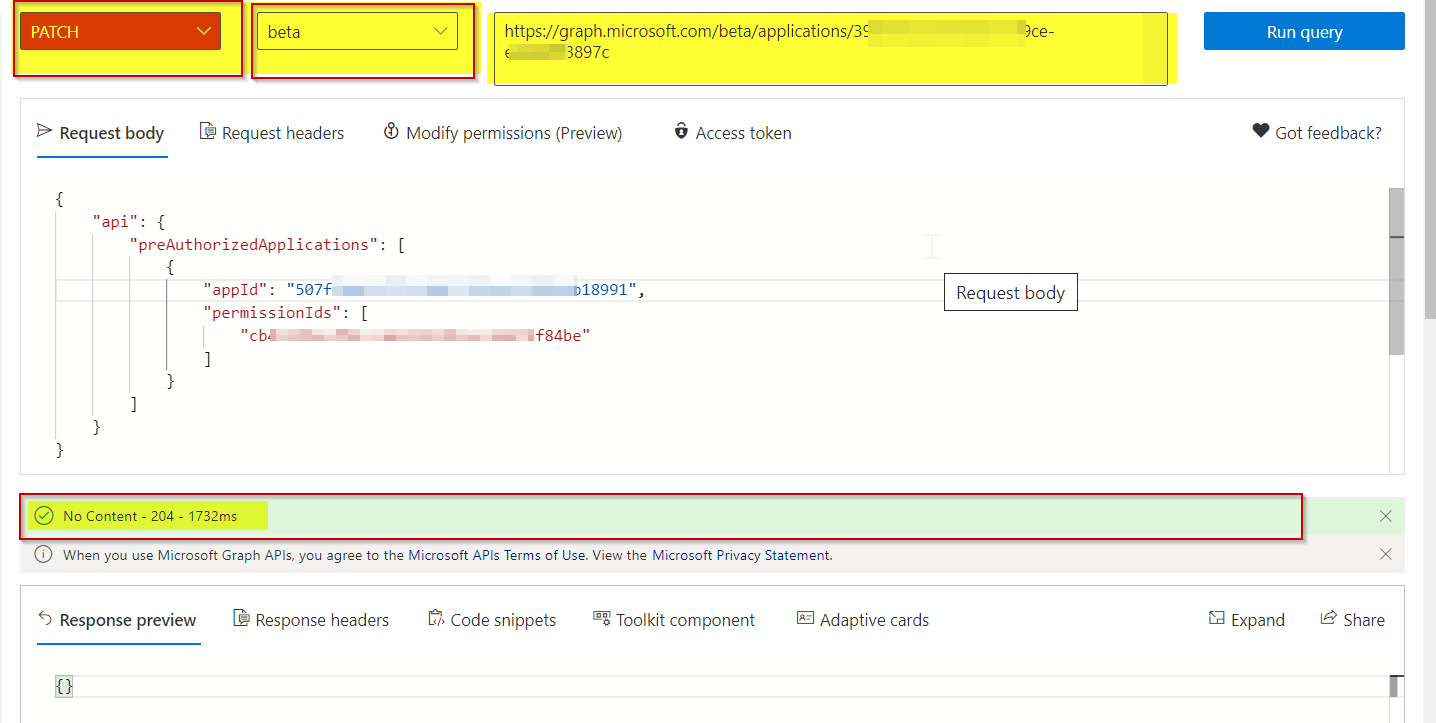Open the PATCH HTTP method dropdown
Screen dimensions: 1436x723
pyautogui.click(x=120, y=32)
